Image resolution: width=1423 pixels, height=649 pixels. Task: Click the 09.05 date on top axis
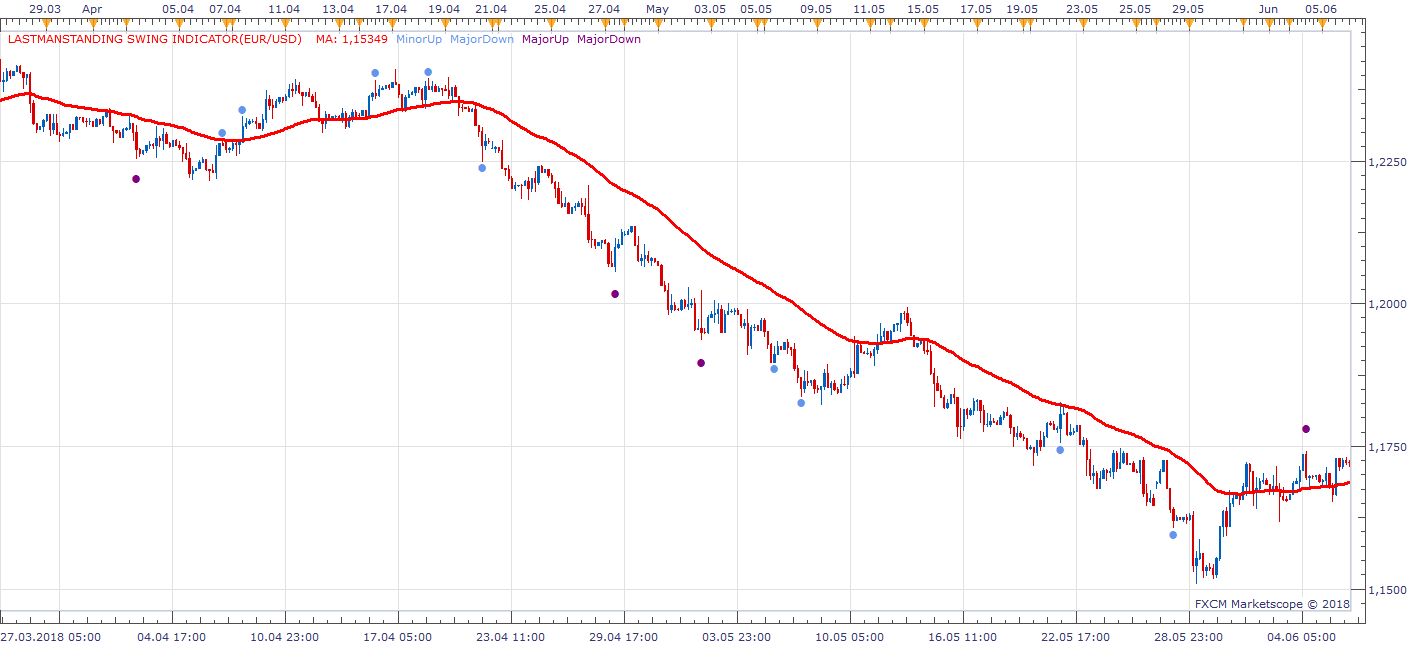tap(816, 9)
